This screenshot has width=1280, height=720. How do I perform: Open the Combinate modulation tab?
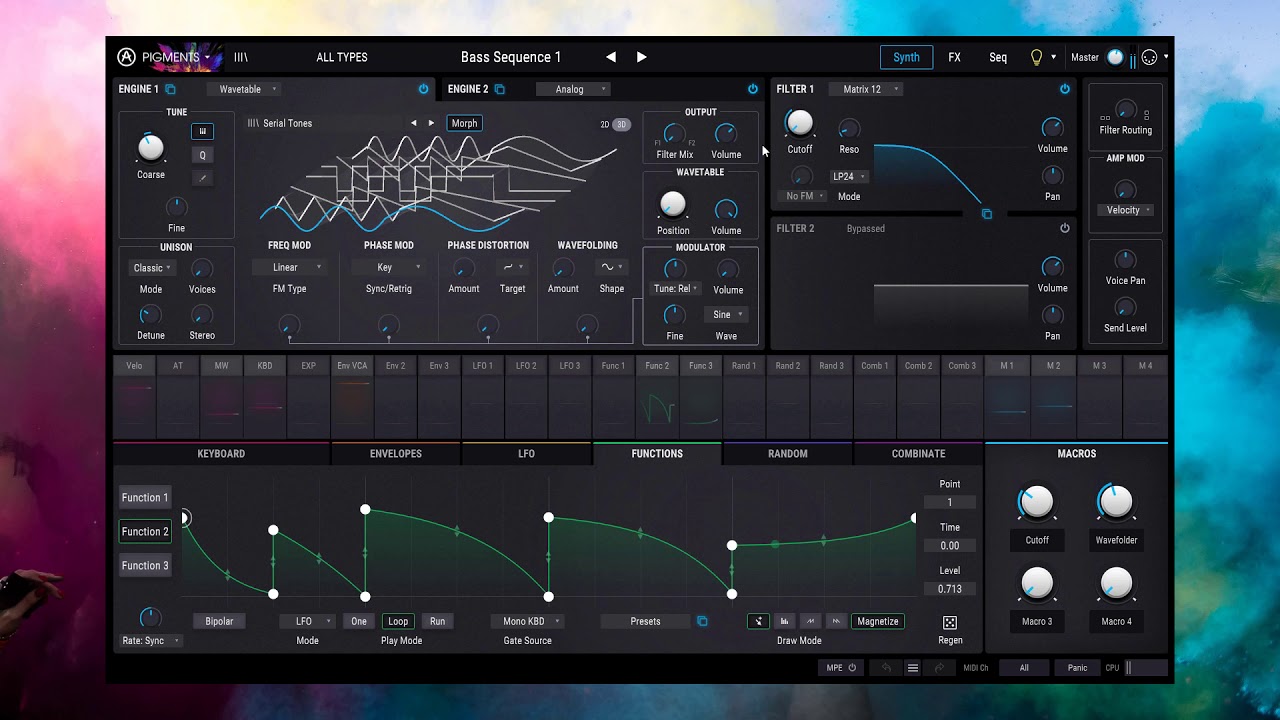918,454
